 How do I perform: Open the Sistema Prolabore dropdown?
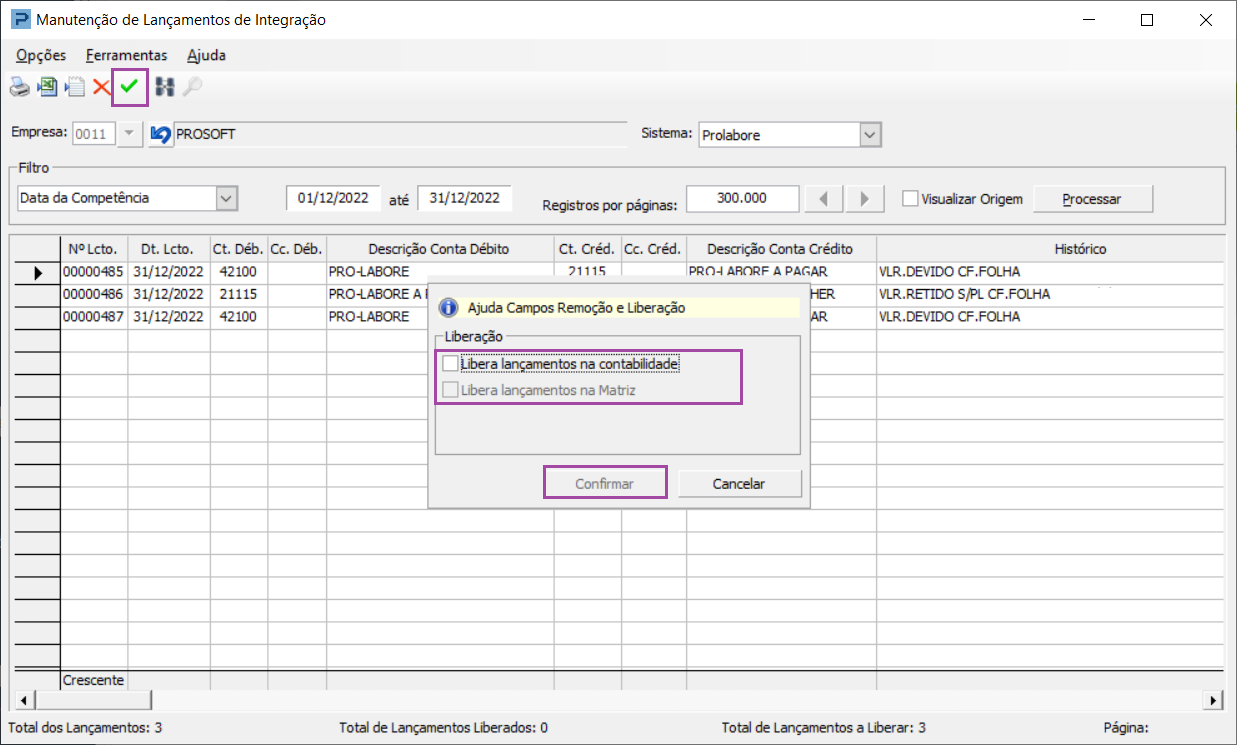[x=870, y=134]
